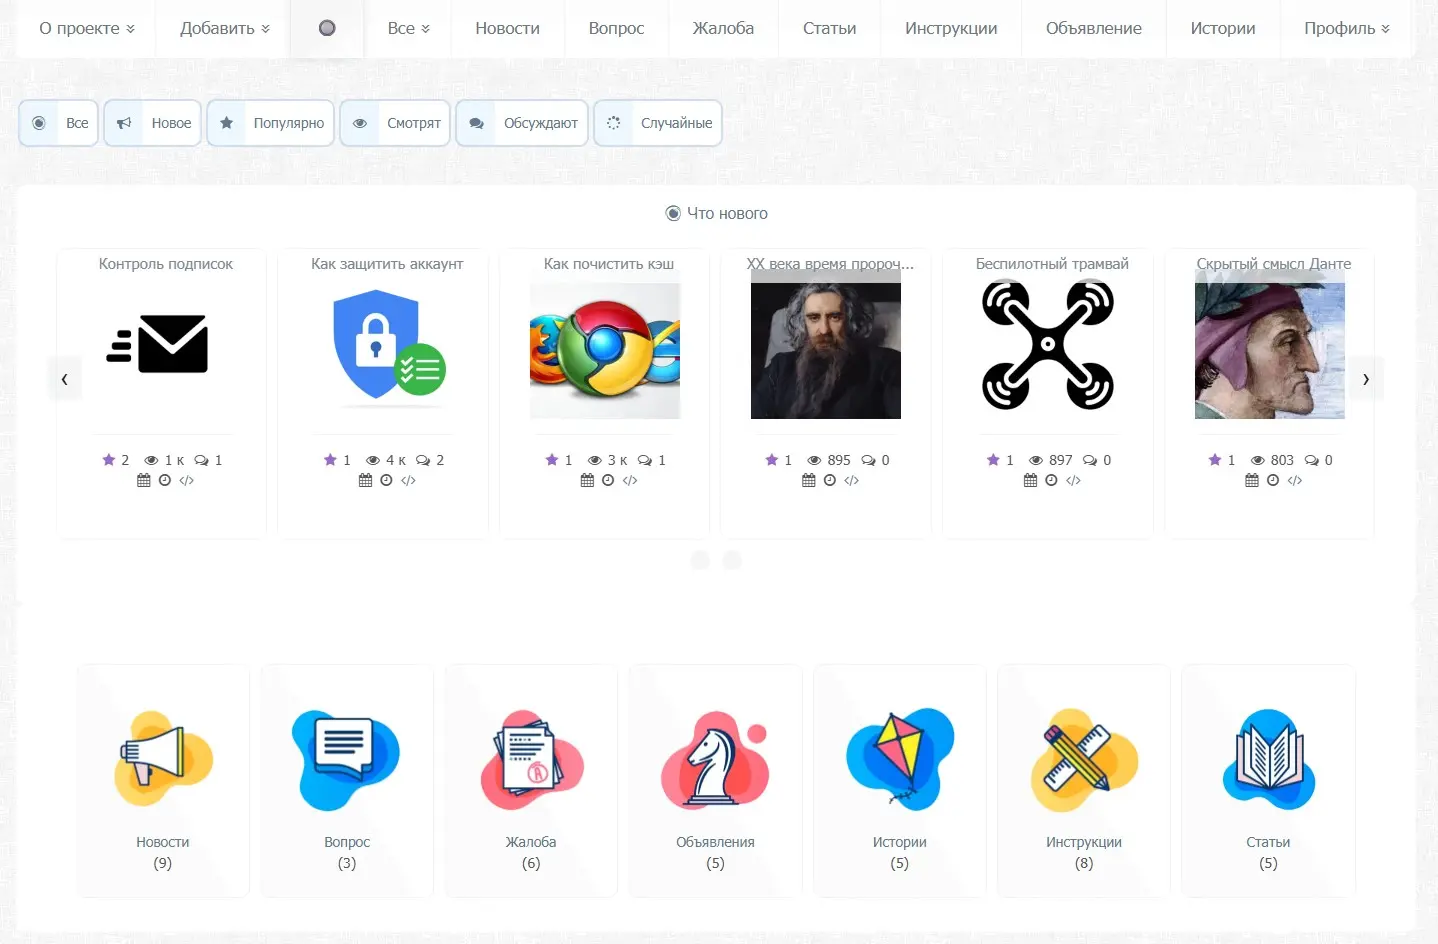The width and height of the screenshot is (1438, 944).
Task: Open «Контроль подписок» card title
Action: point(166,264)
